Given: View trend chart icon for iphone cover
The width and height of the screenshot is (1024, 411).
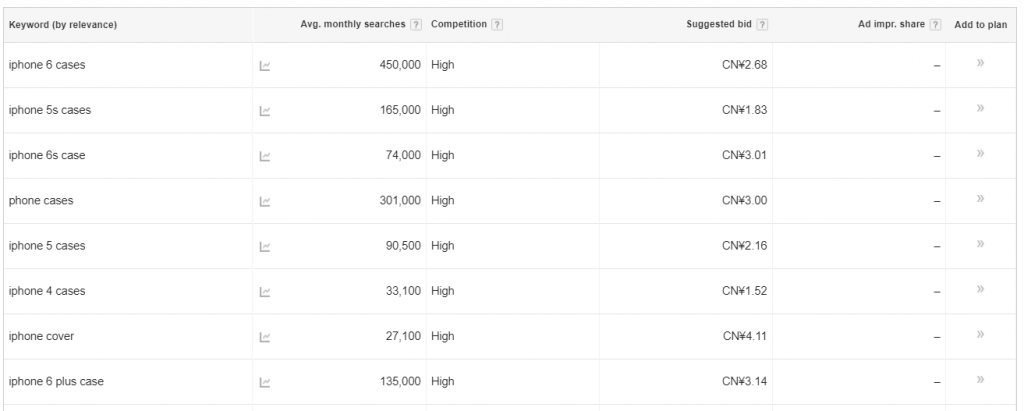Looking at the screenshot, I should (265, 337).
